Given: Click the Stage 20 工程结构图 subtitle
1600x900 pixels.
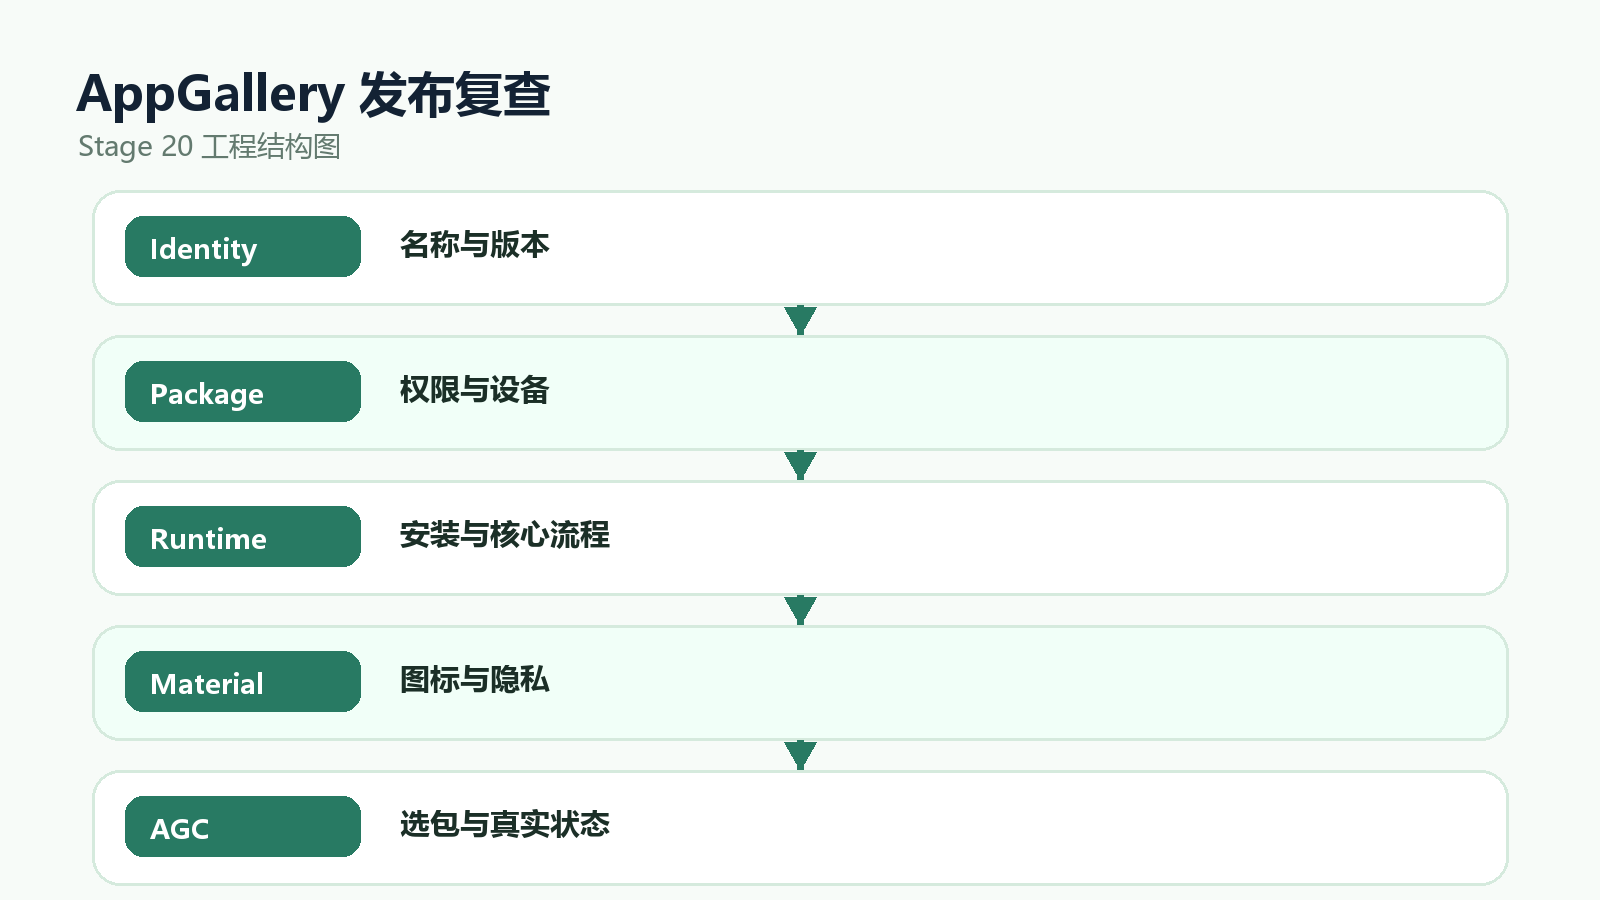Looking at the screenshot, I should (209, 147).
